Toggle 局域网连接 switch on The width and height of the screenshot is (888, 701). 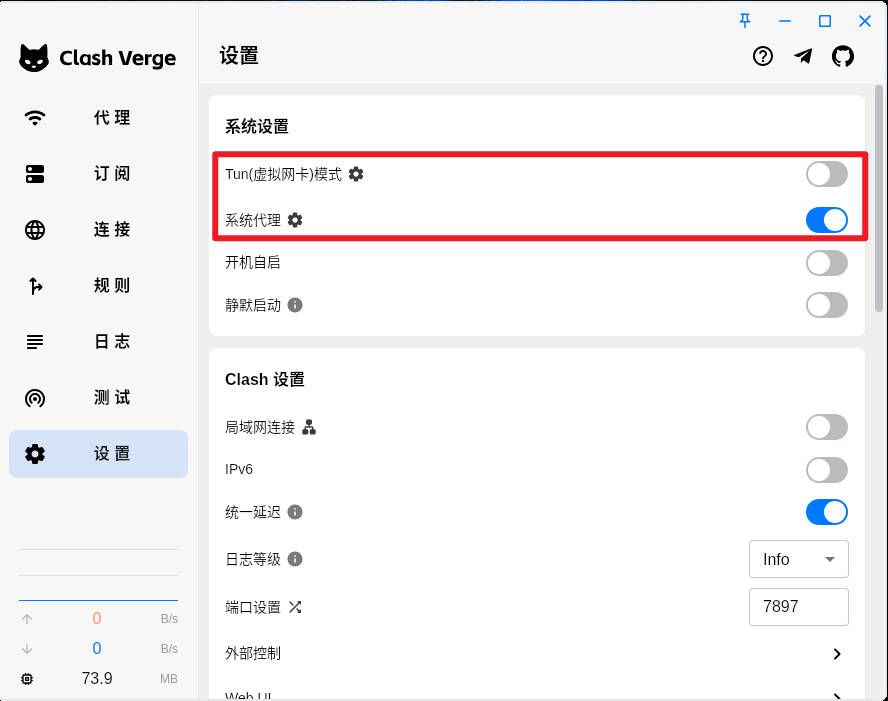827,427
